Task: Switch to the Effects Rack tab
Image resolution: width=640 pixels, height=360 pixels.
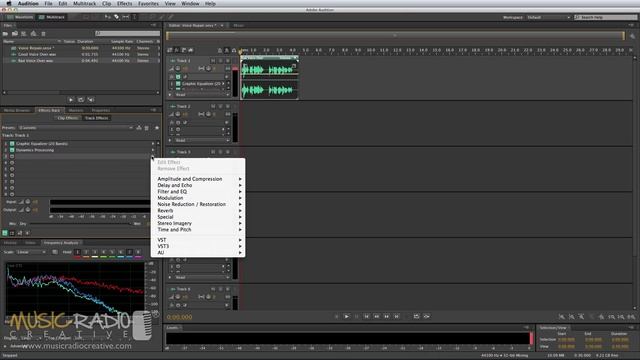Action: click(x=49, y=110)
